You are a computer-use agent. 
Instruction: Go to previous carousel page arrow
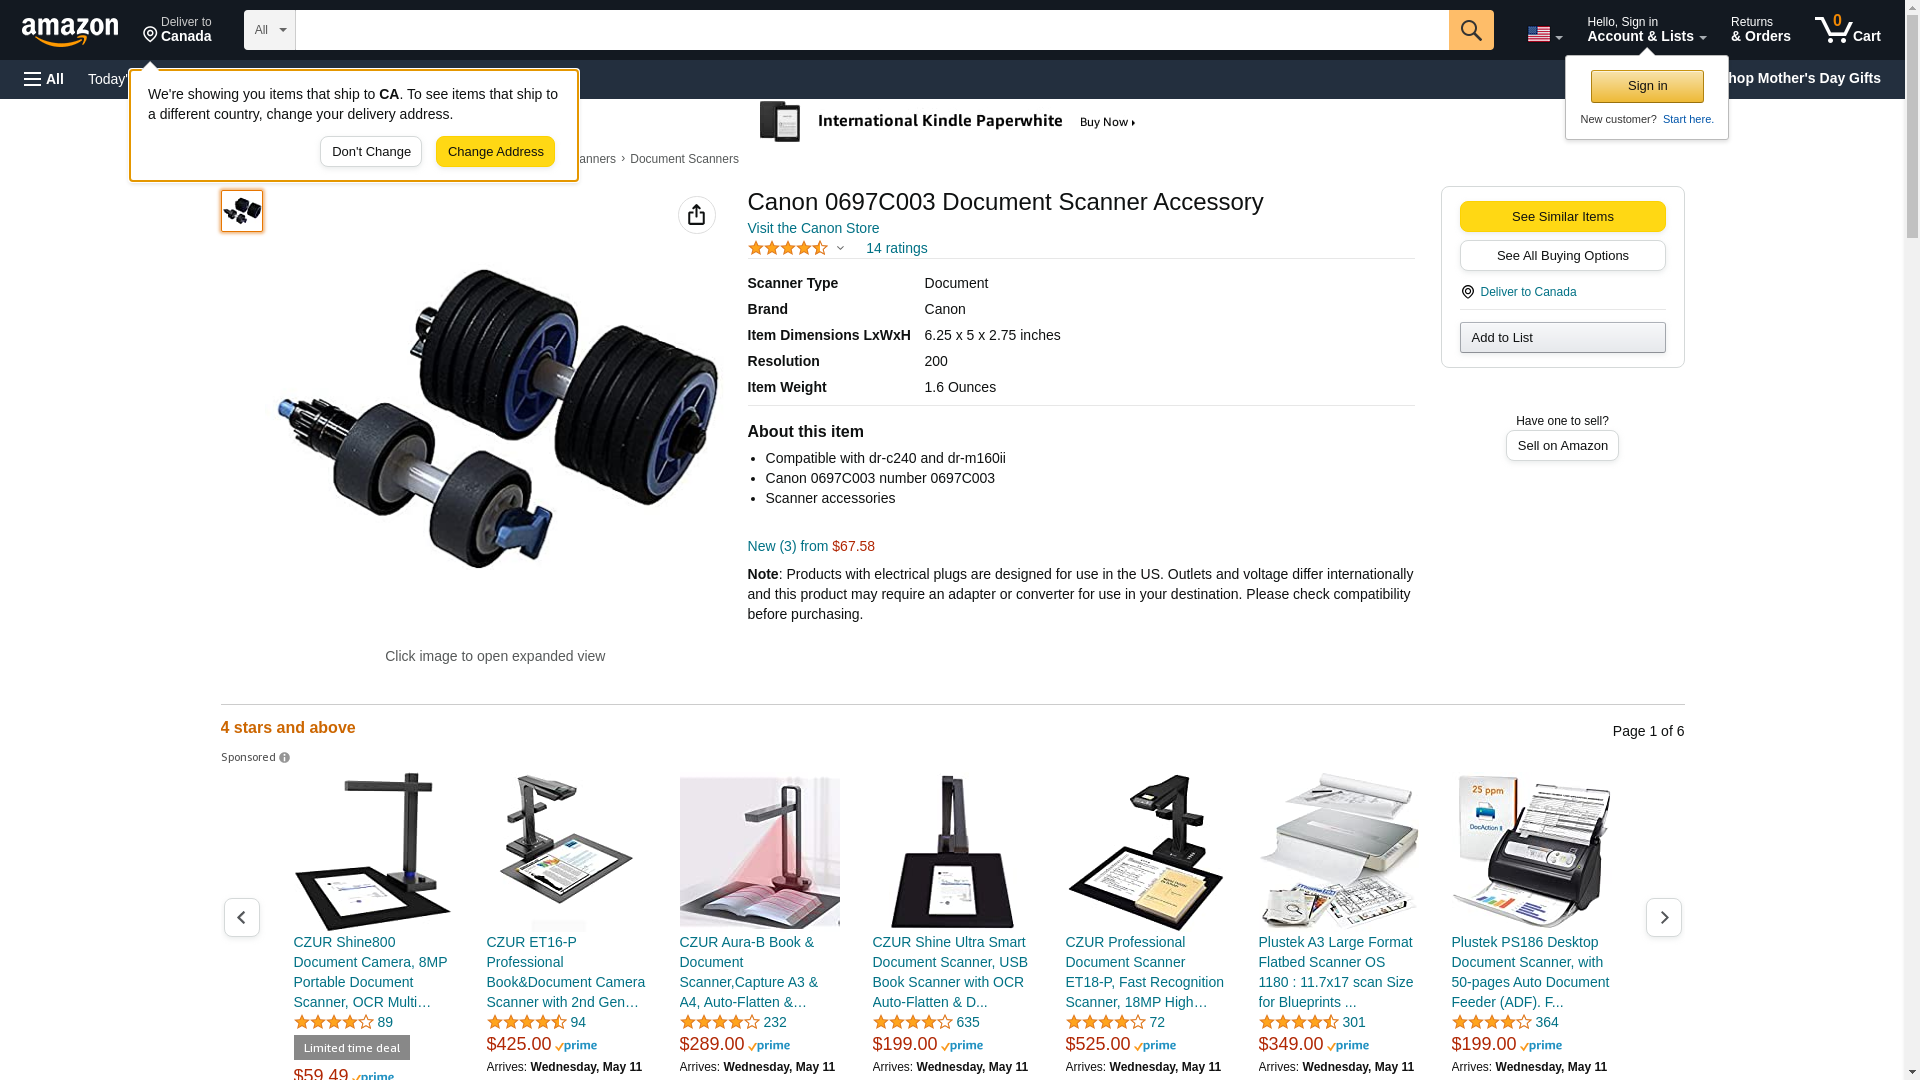tap(241, 917)
